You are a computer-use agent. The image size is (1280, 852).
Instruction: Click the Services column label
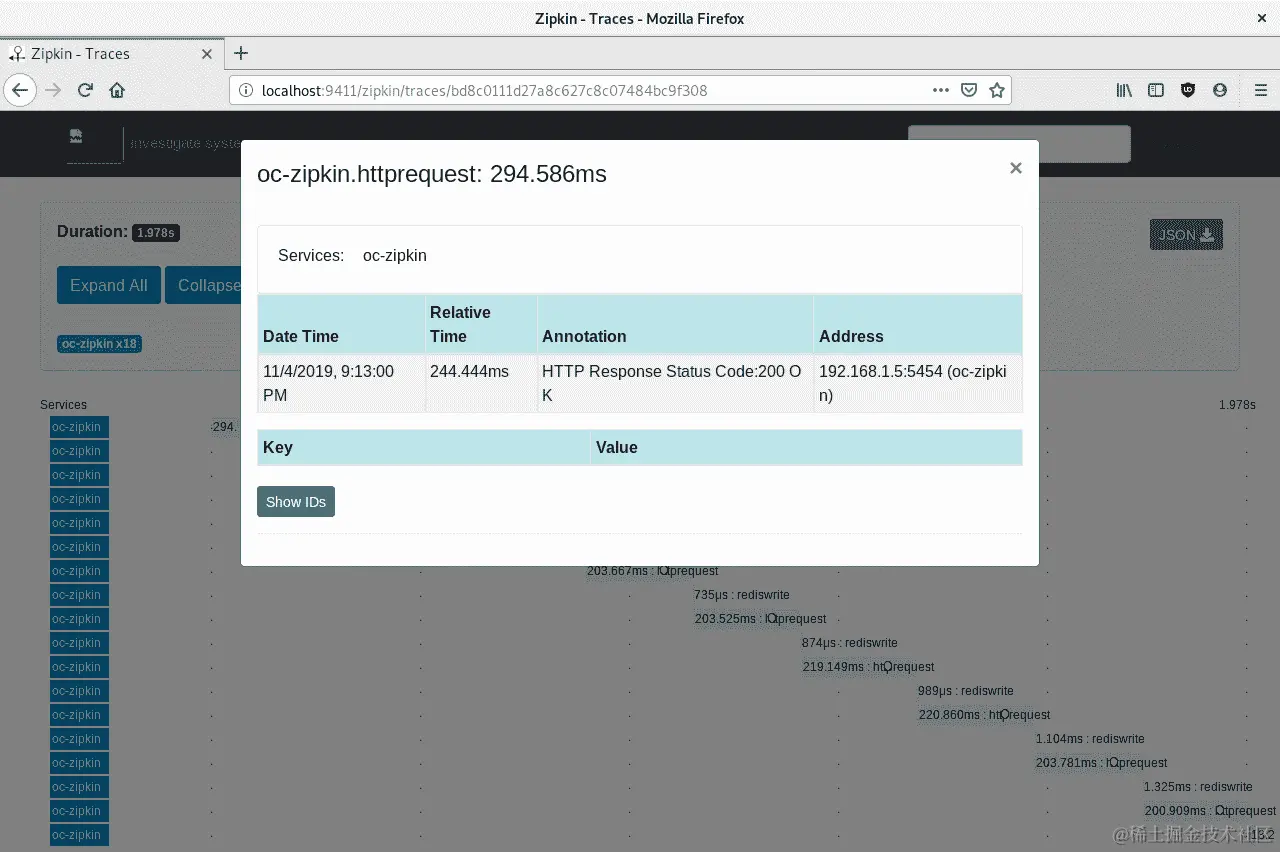tap(63, 405)
